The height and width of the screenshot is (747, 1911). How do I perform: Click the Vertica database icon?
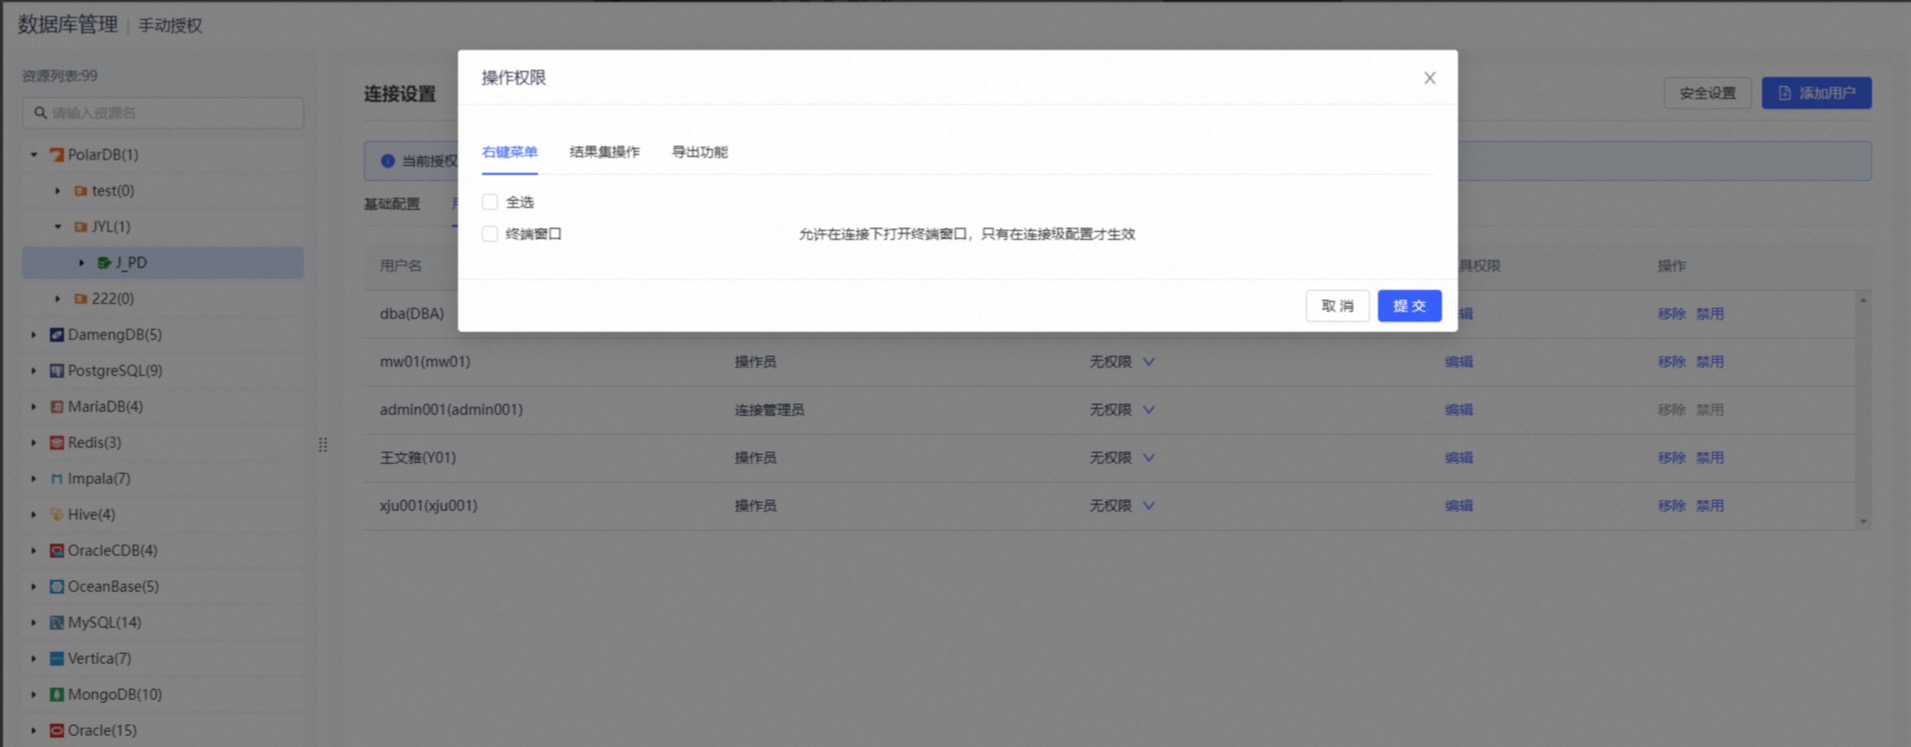coord(57,659)
